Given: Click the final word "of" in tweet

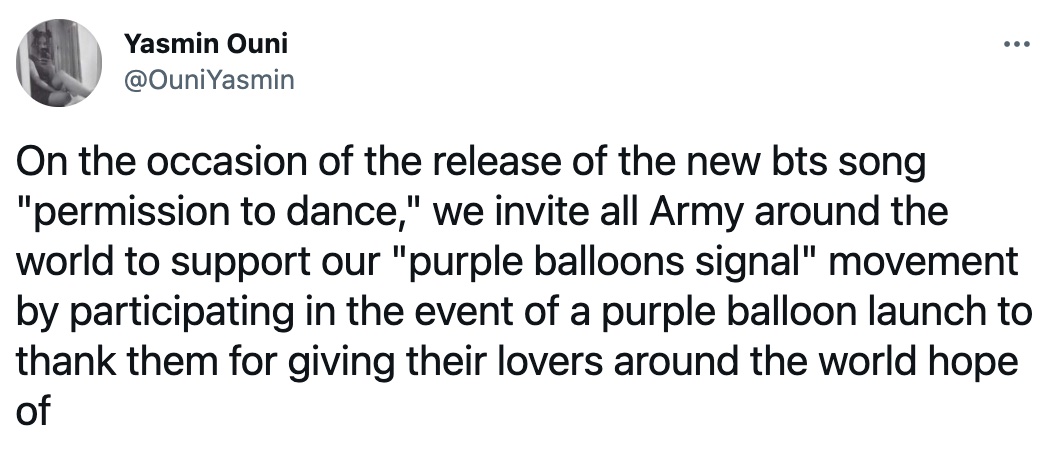Looking at the screenshot, I should pos(33,409).
